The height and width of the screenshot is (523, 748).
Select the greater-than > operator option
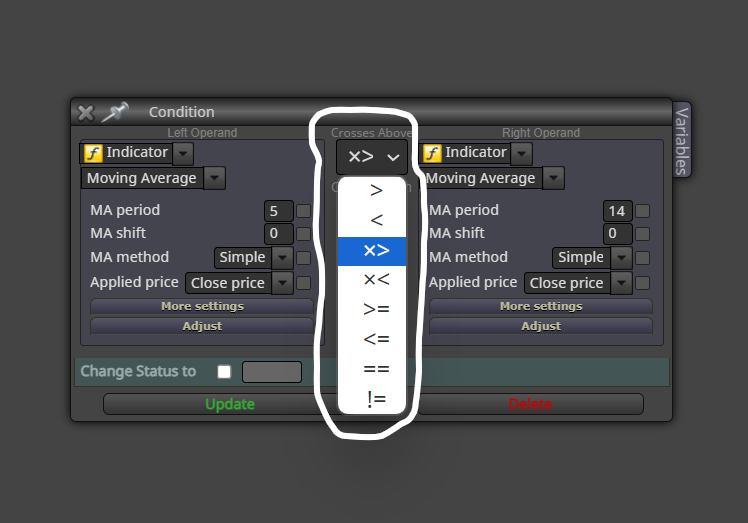372,191
